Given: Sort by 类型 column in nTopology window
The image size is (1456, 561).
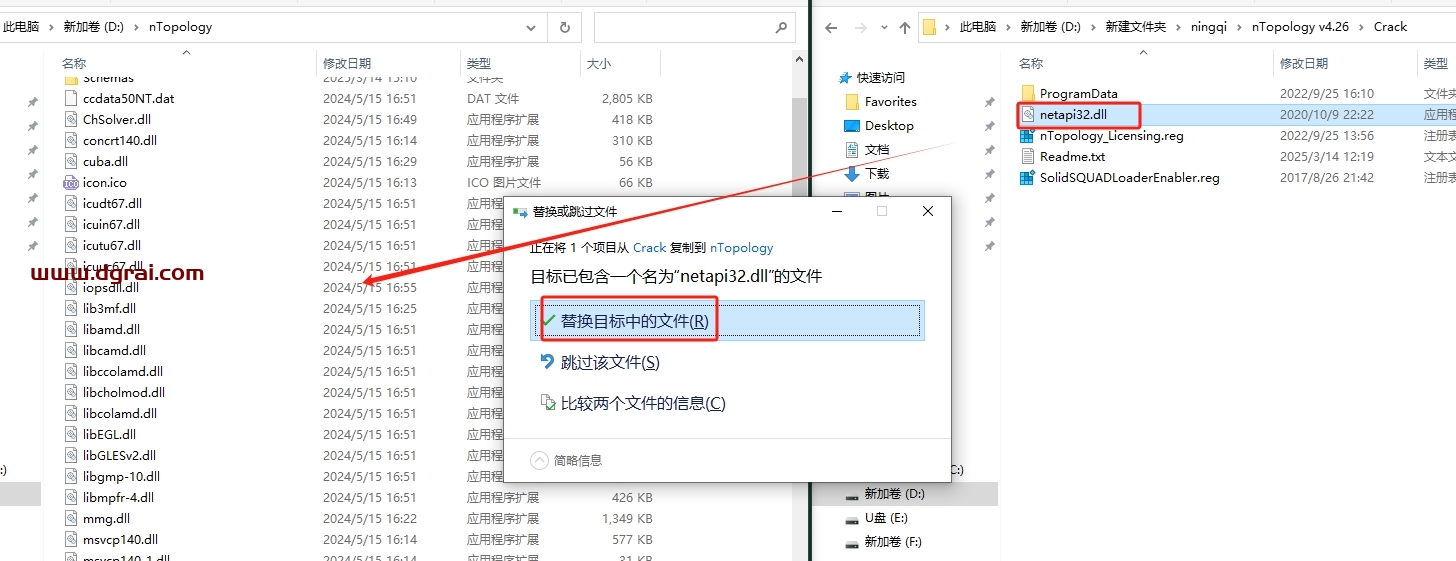Looking at the screenshot, I should [x=479, y=63].
